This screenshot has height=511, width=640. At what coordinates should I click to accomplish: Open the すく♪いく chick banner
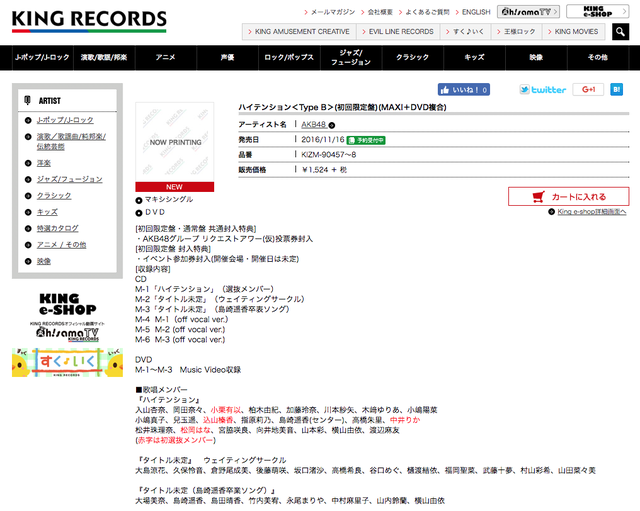[x=67, y=362]
